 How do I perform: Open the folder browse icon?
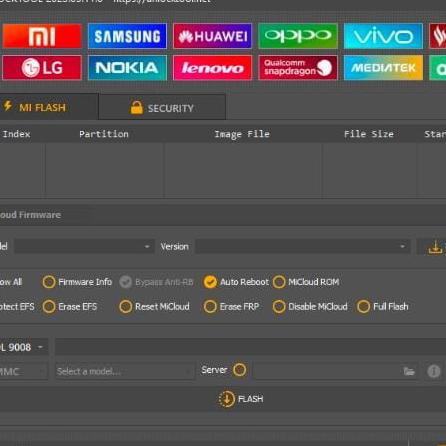409,371
